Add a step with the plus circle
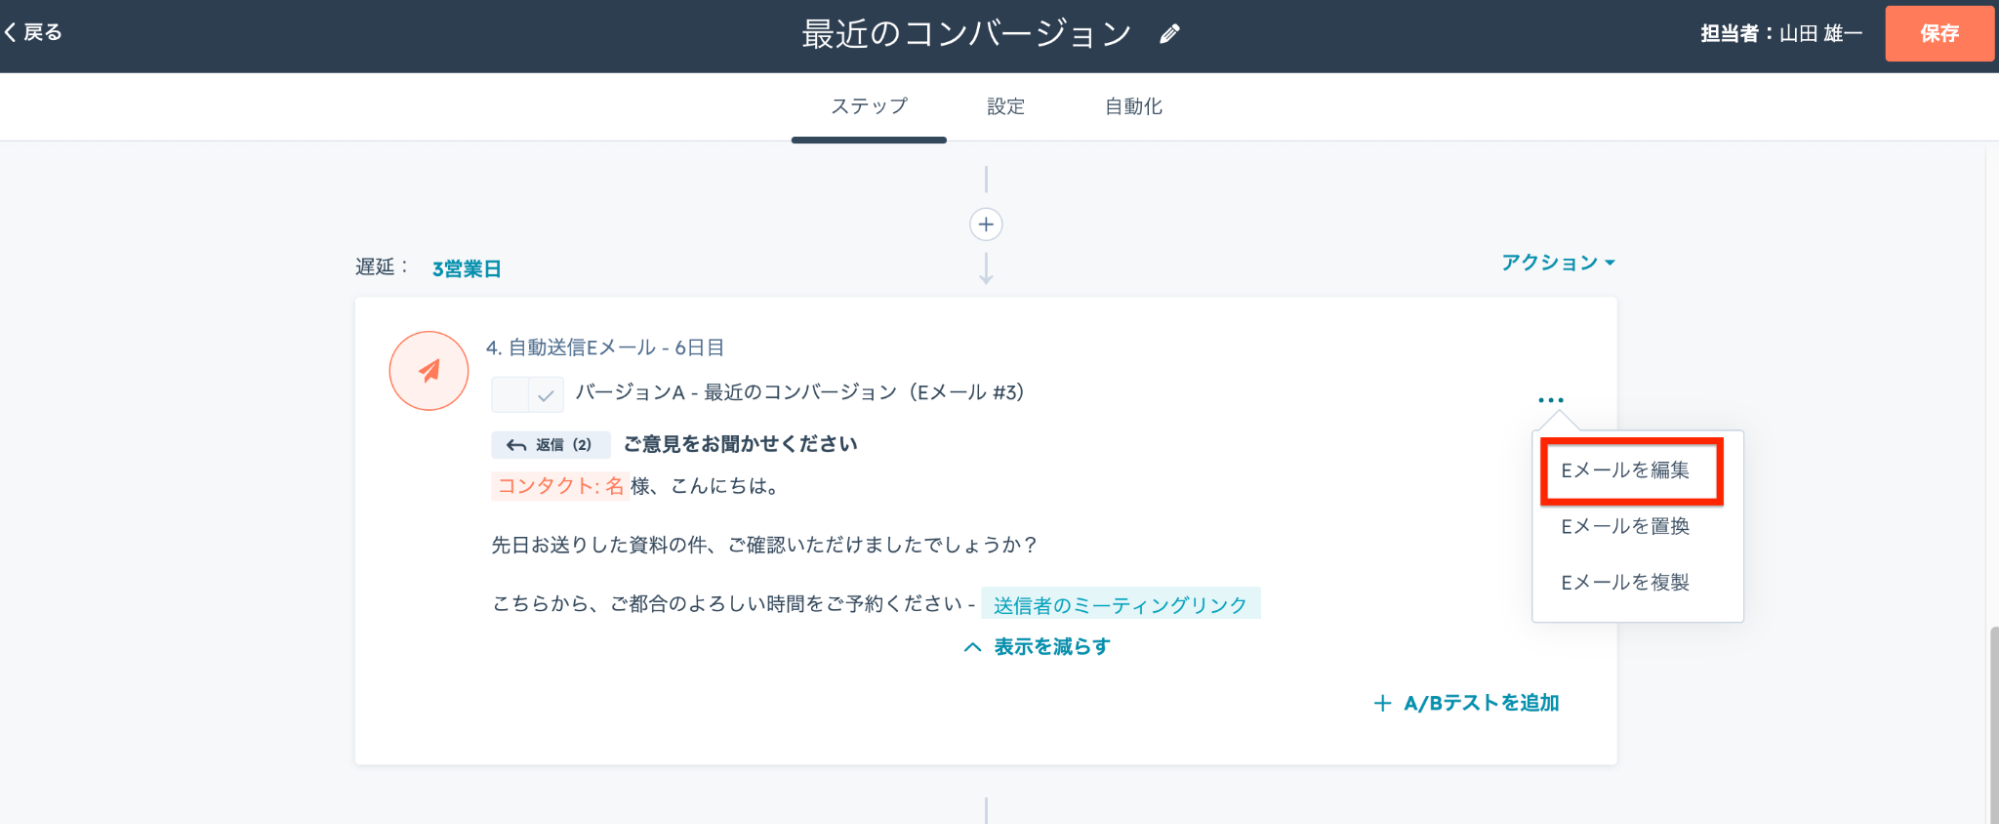 (986, 224)
